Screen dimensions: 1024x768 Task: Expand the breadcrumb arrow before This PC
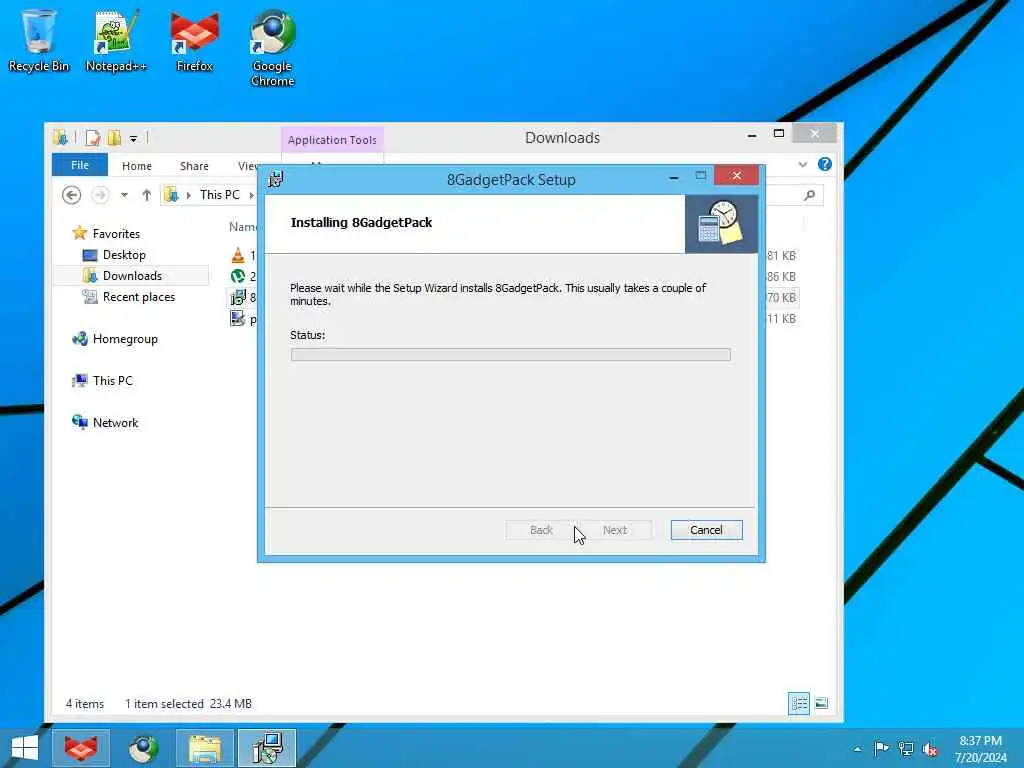(x=188, y=195)
